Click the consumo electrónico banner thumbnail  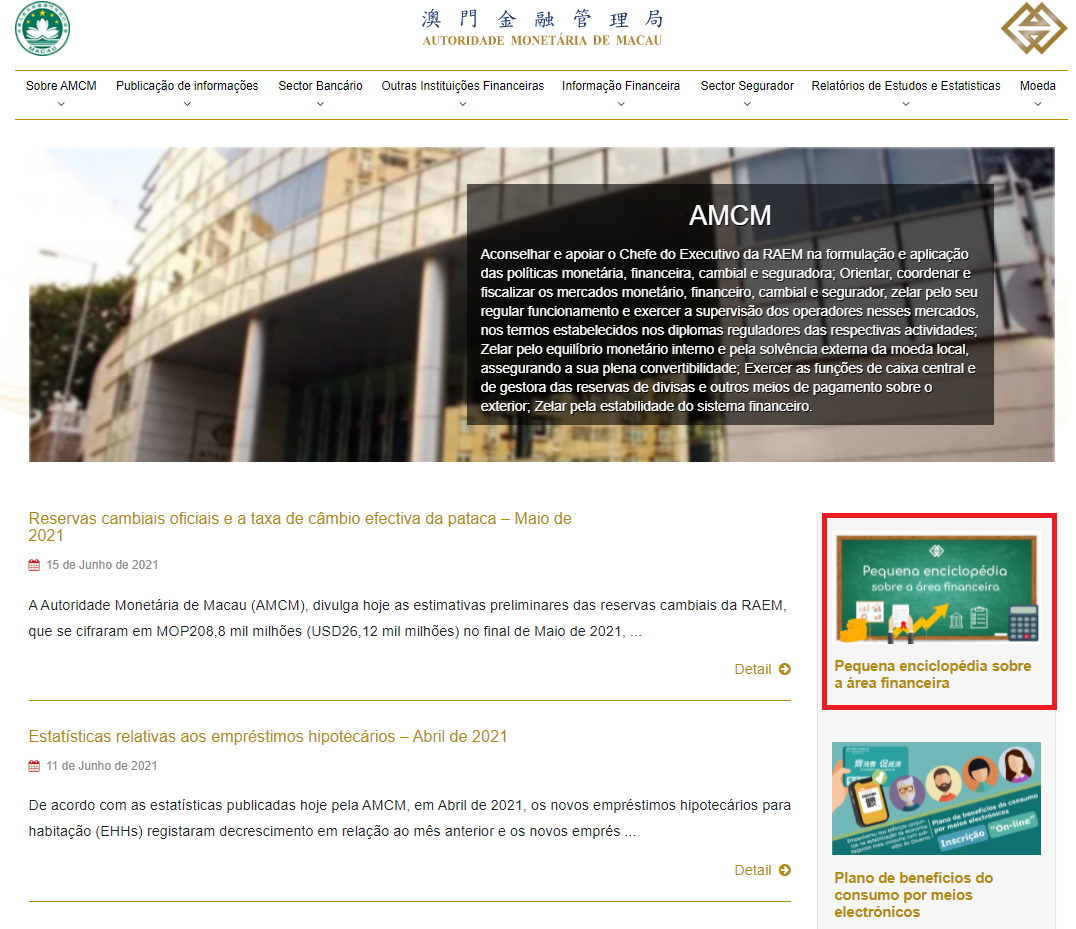(x=936, y=798)
